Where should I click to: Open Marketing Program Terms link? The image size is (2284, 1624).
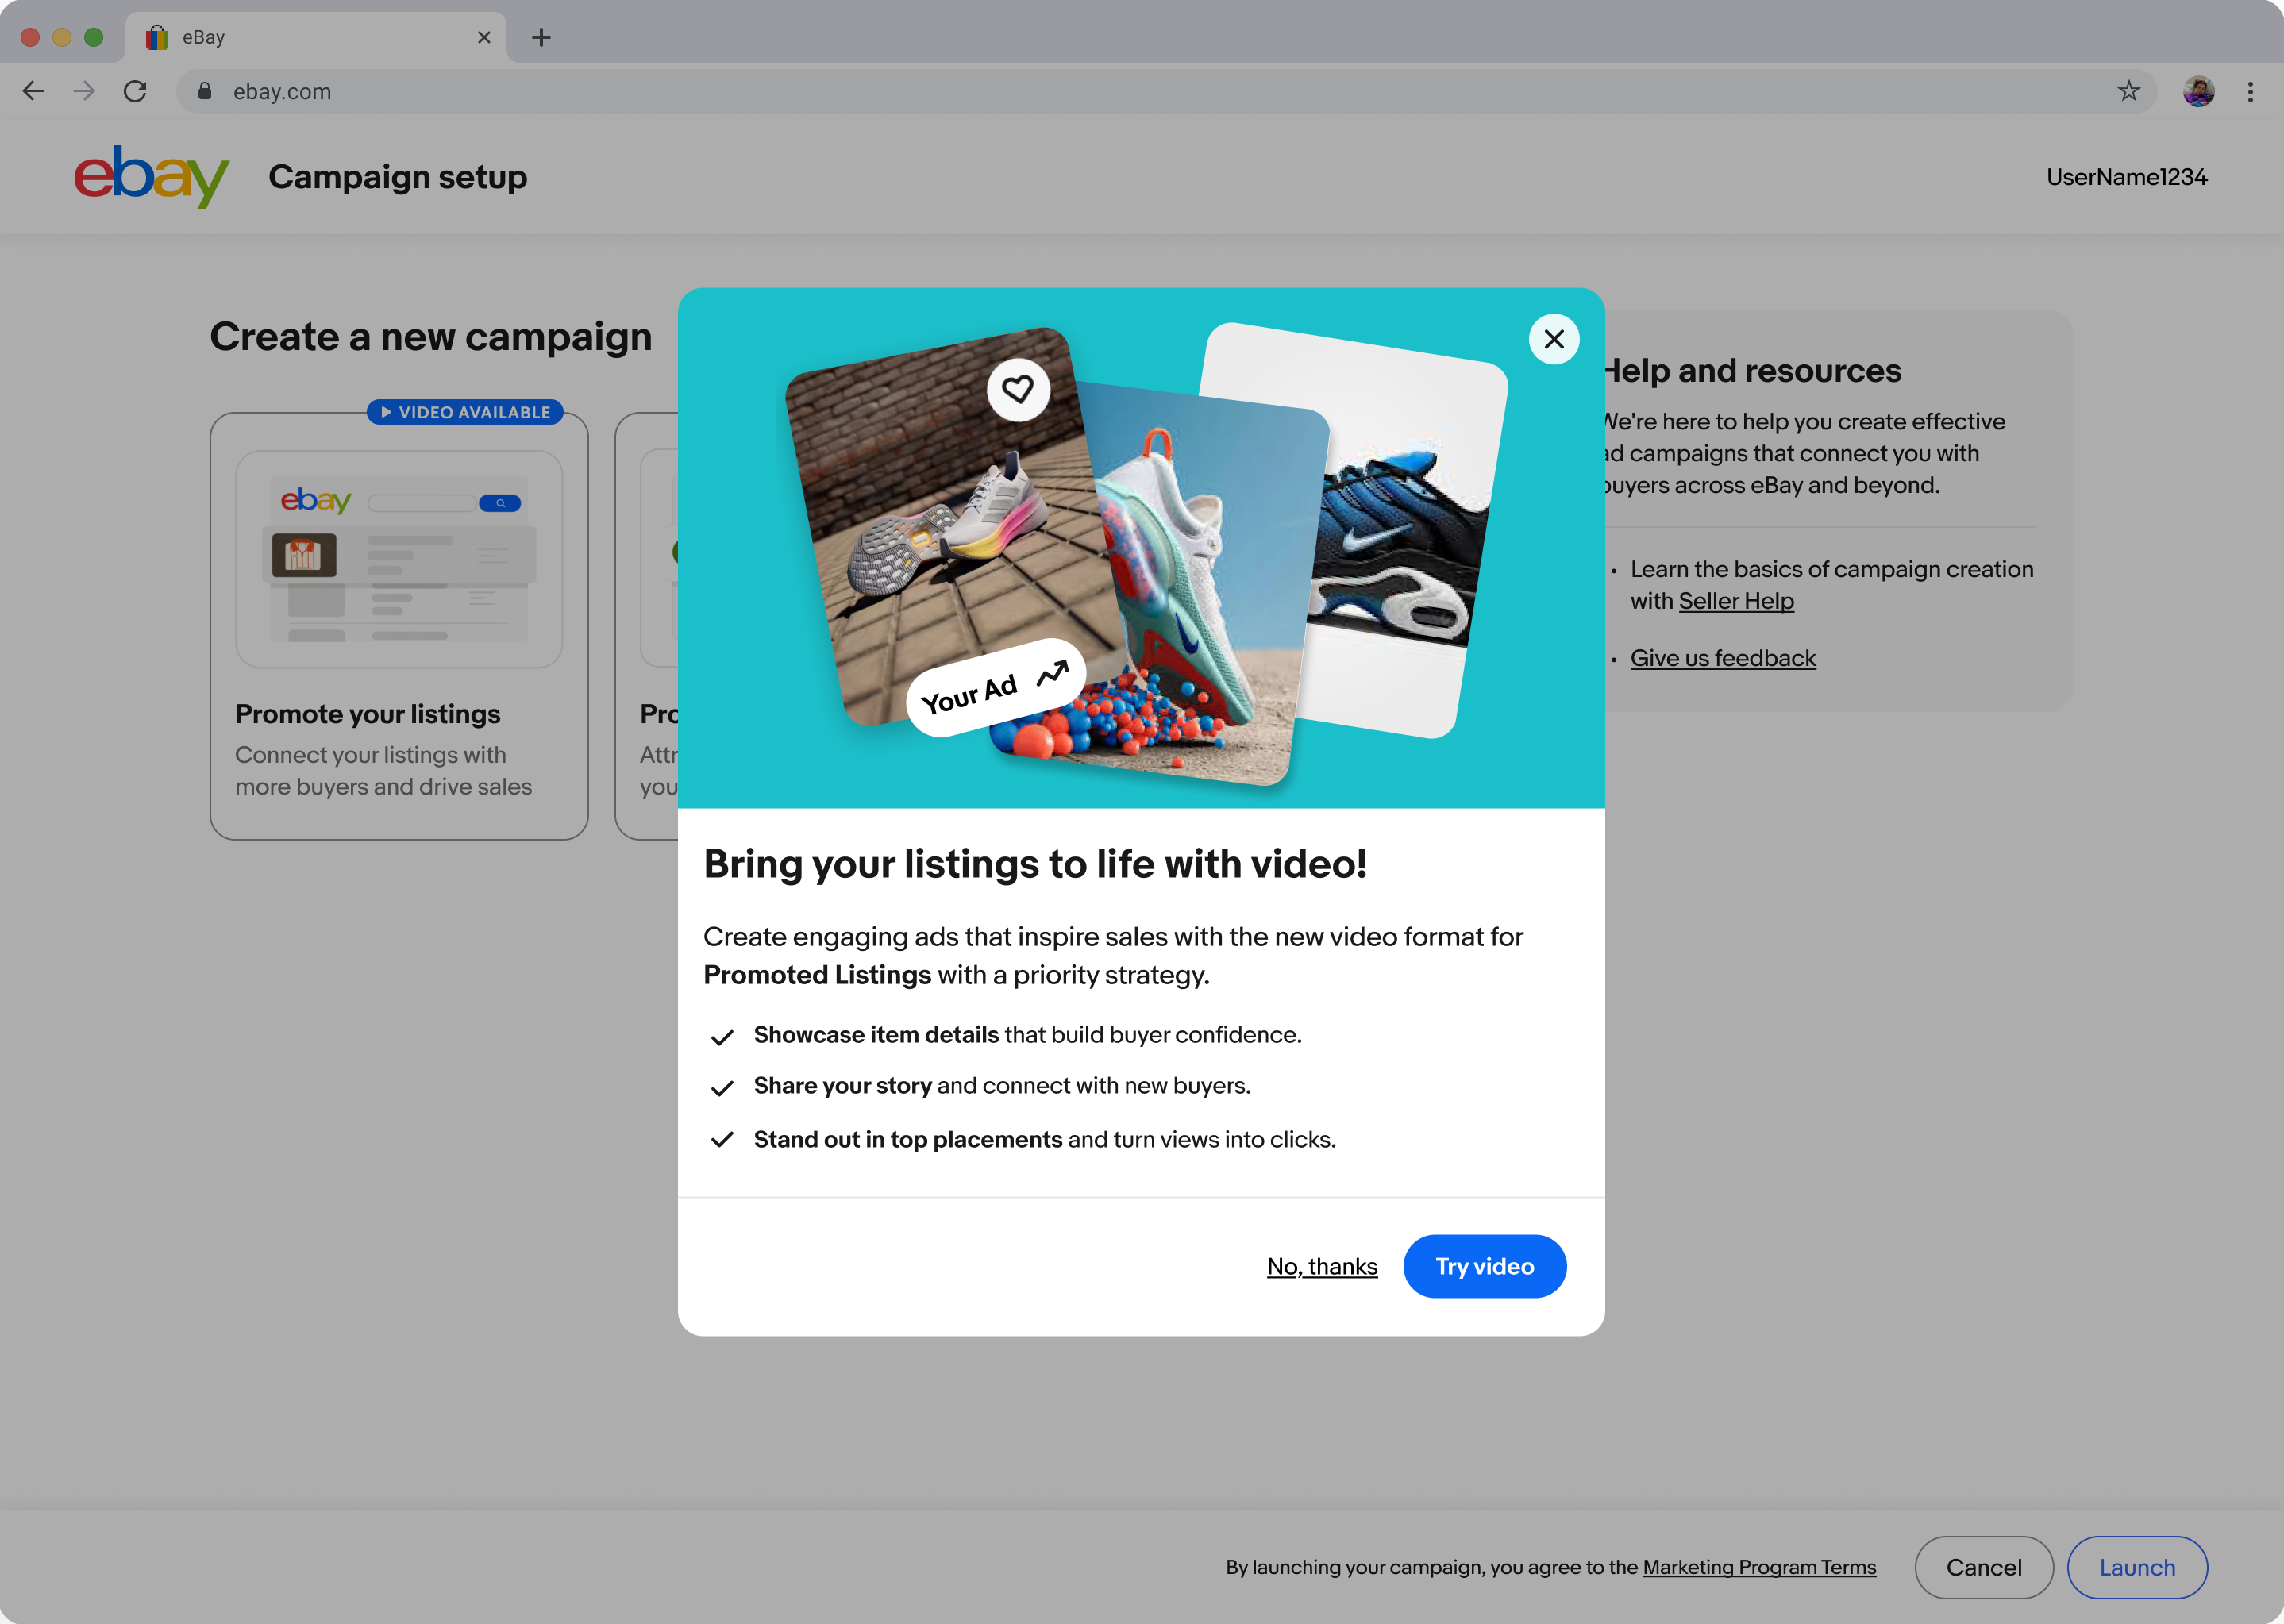(x=1758, y=1567)
